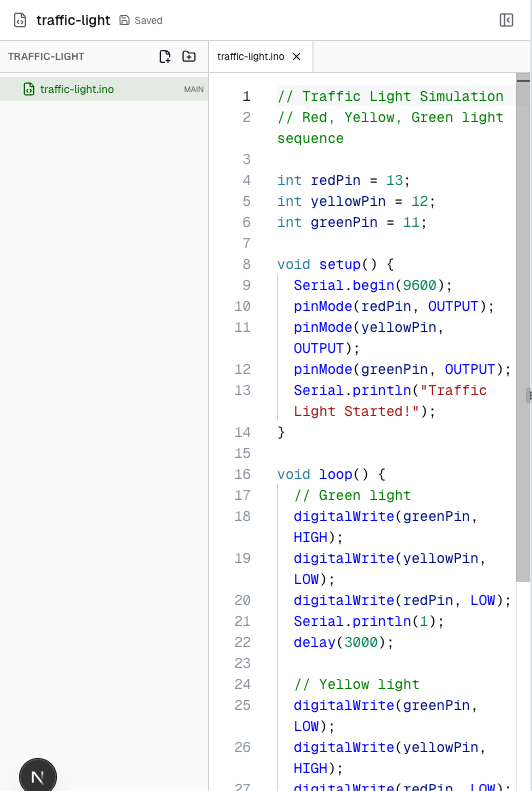Close the traffic-light.ino tab

point(297,56)
